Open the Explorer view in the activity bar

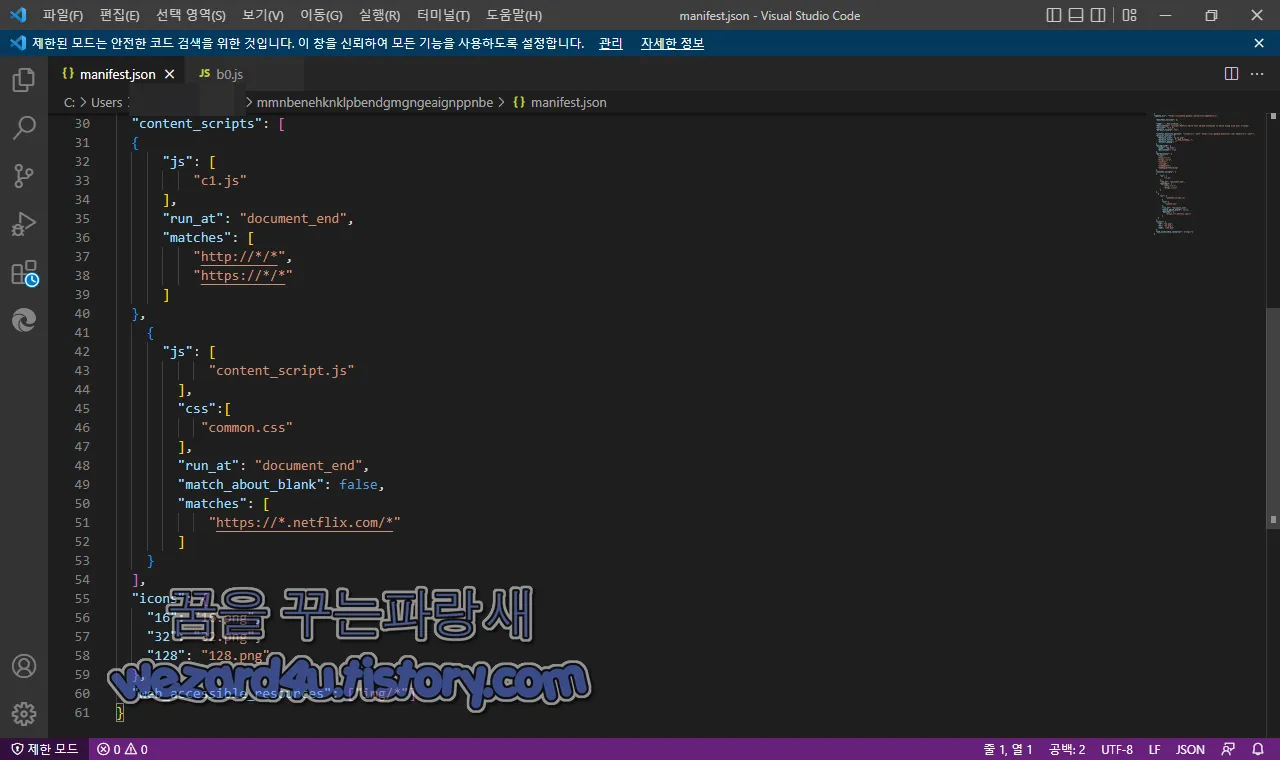pyautogui.click(x=24, y=80)
